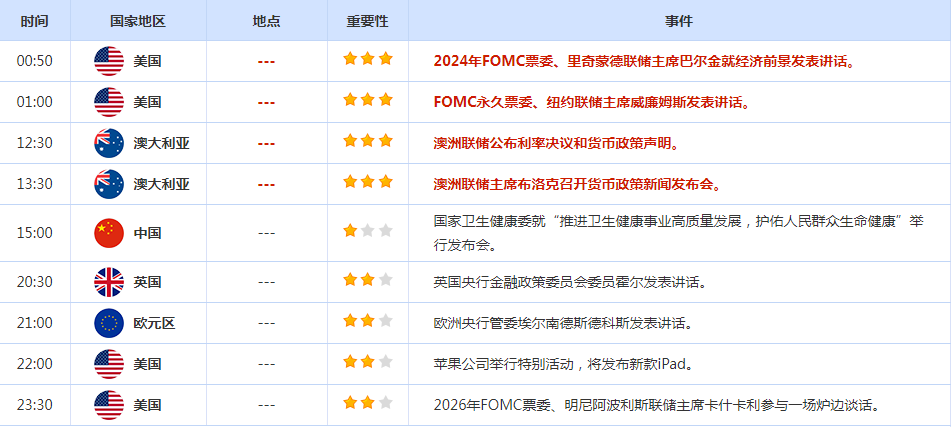
Task: Select the 时间 column header
Action: (x=35, y=21)
